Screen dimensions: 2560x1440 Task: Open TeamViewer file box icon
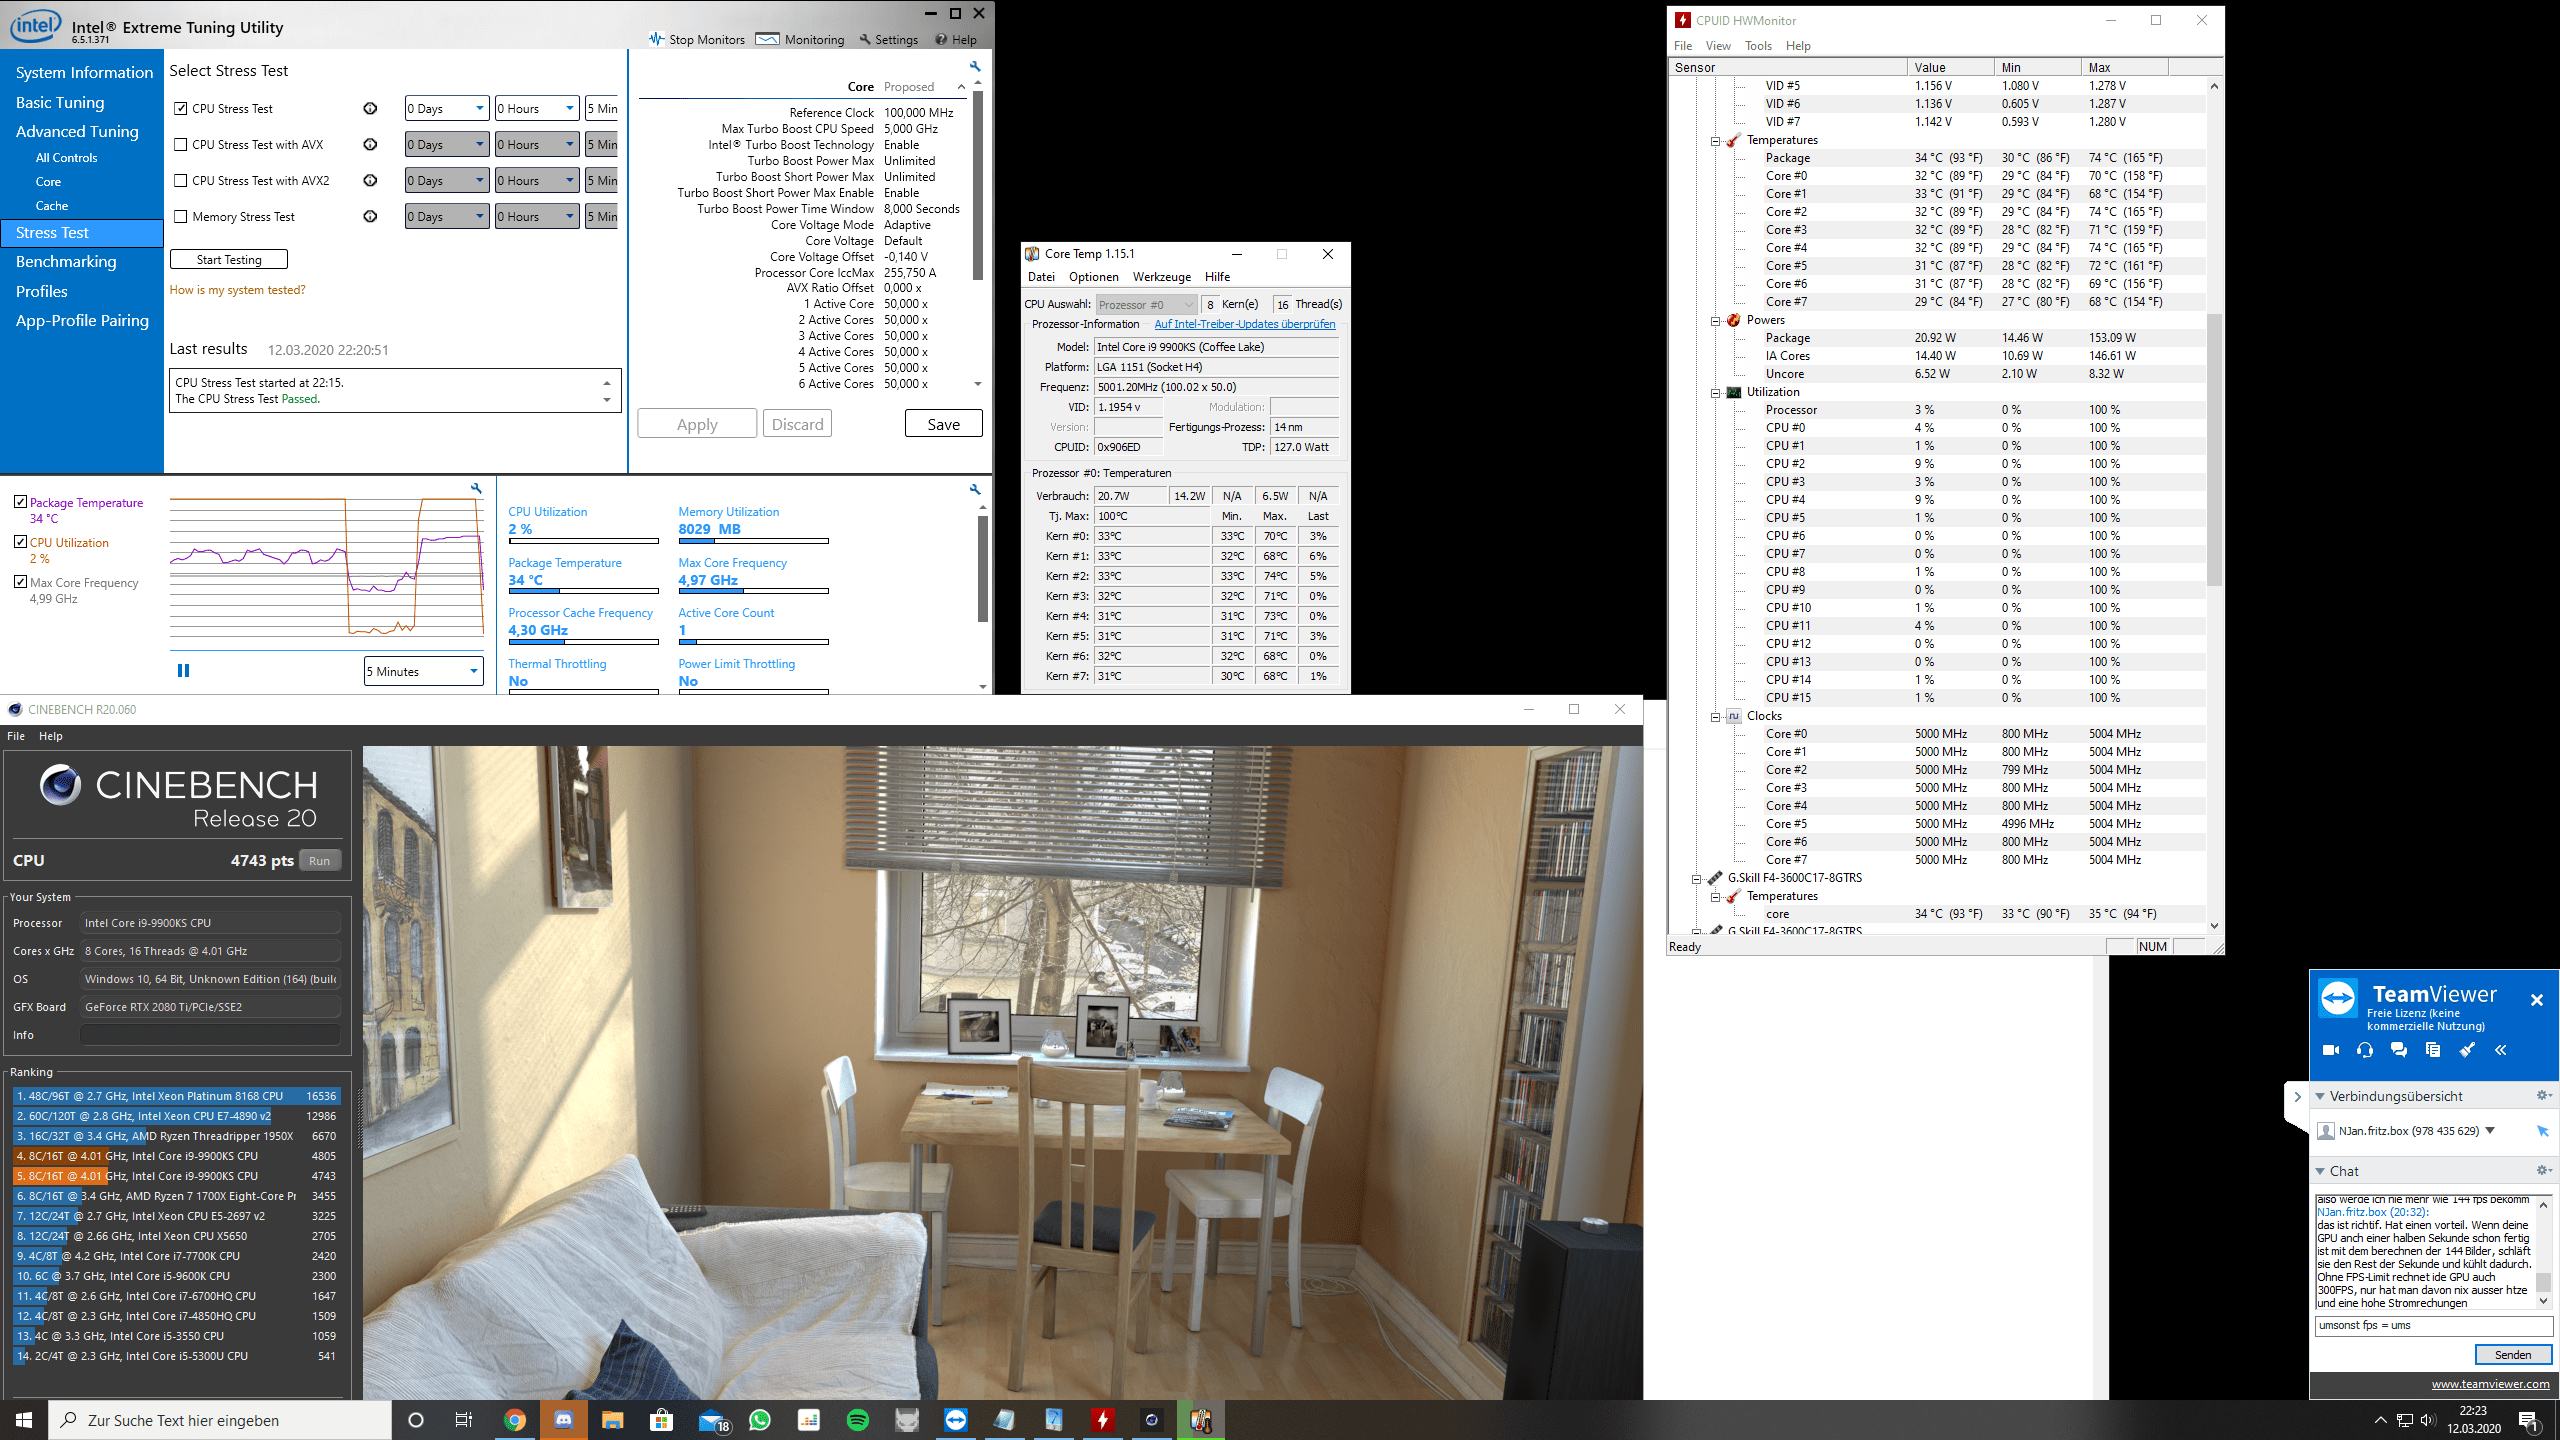click(x=2433, y=1050)
